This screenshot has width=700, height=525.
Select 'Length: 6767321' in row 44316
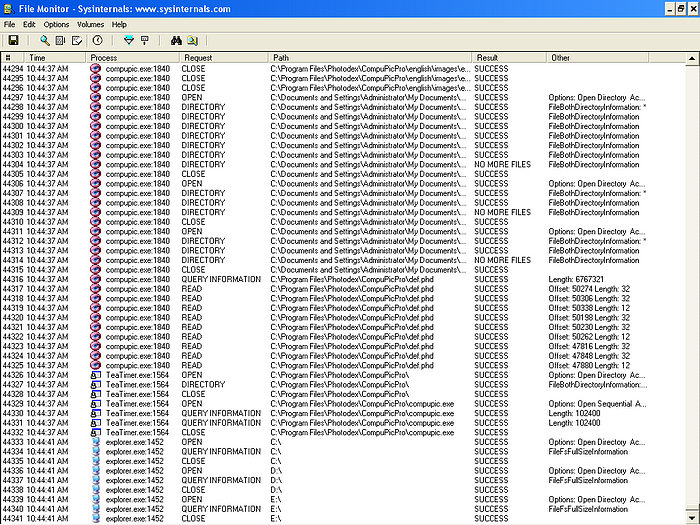point(576,279)
